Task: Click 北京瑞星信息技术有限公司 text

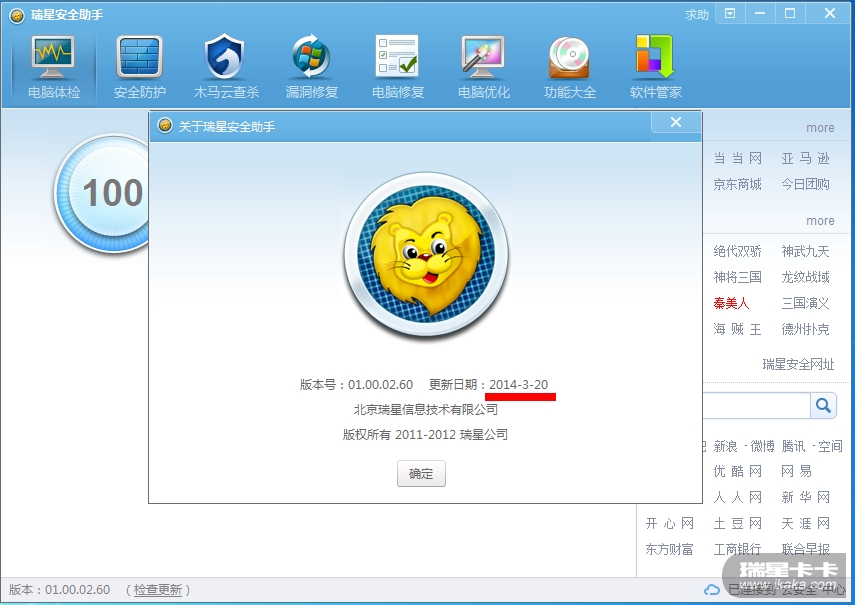Action: (x=425, y=409)
